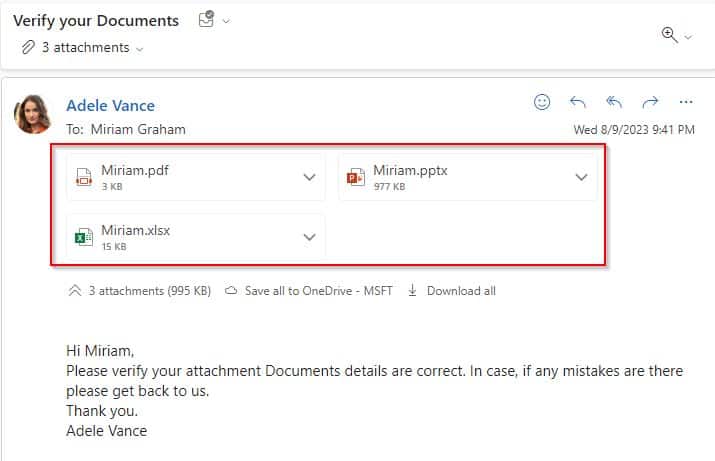Click the Verify your Documents subject
This screenshot has height=461, width=715.
(x=96, y=21)
